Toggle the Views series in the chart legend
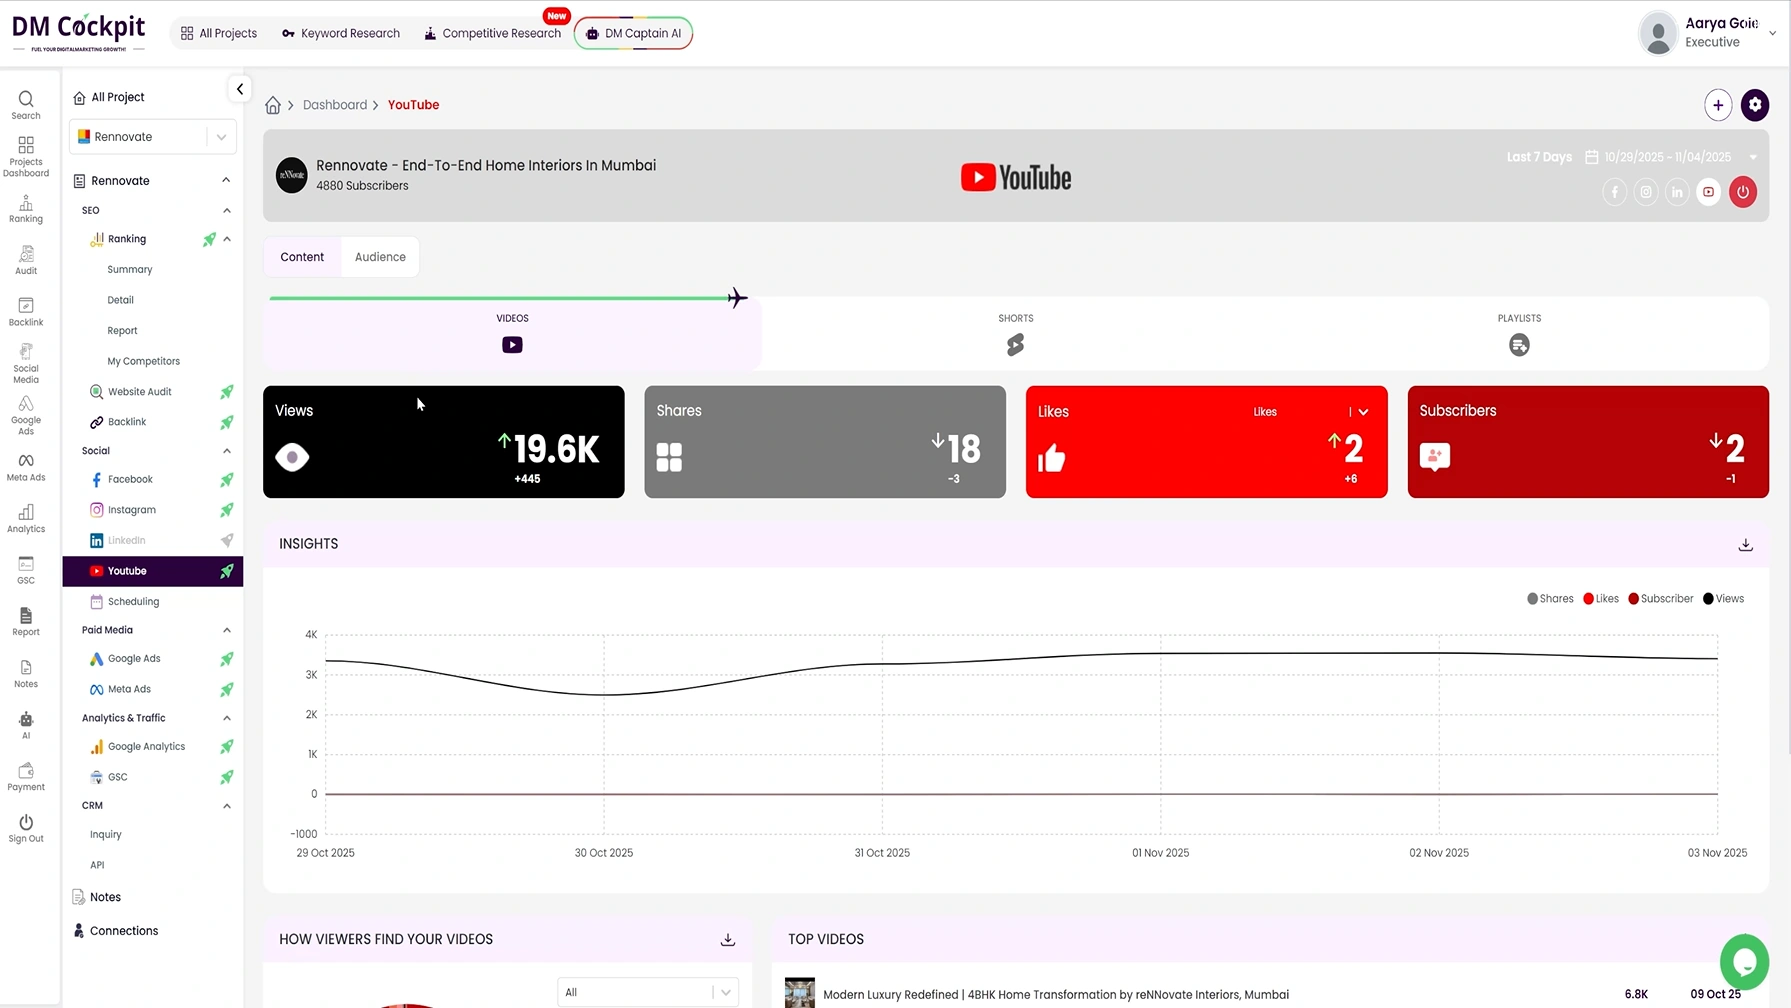Viewport: 1791px width, 1008px height. click(x=1723, y=598)
